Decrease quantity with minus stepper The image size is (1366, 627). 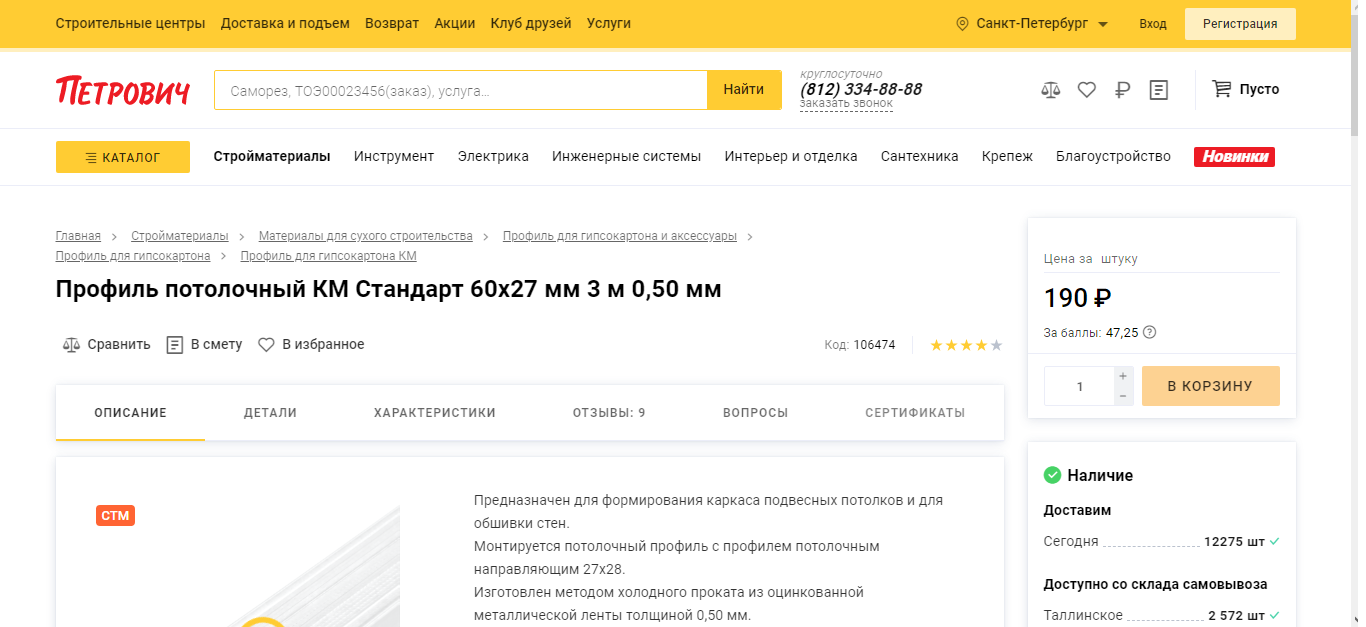[1123, 396]
